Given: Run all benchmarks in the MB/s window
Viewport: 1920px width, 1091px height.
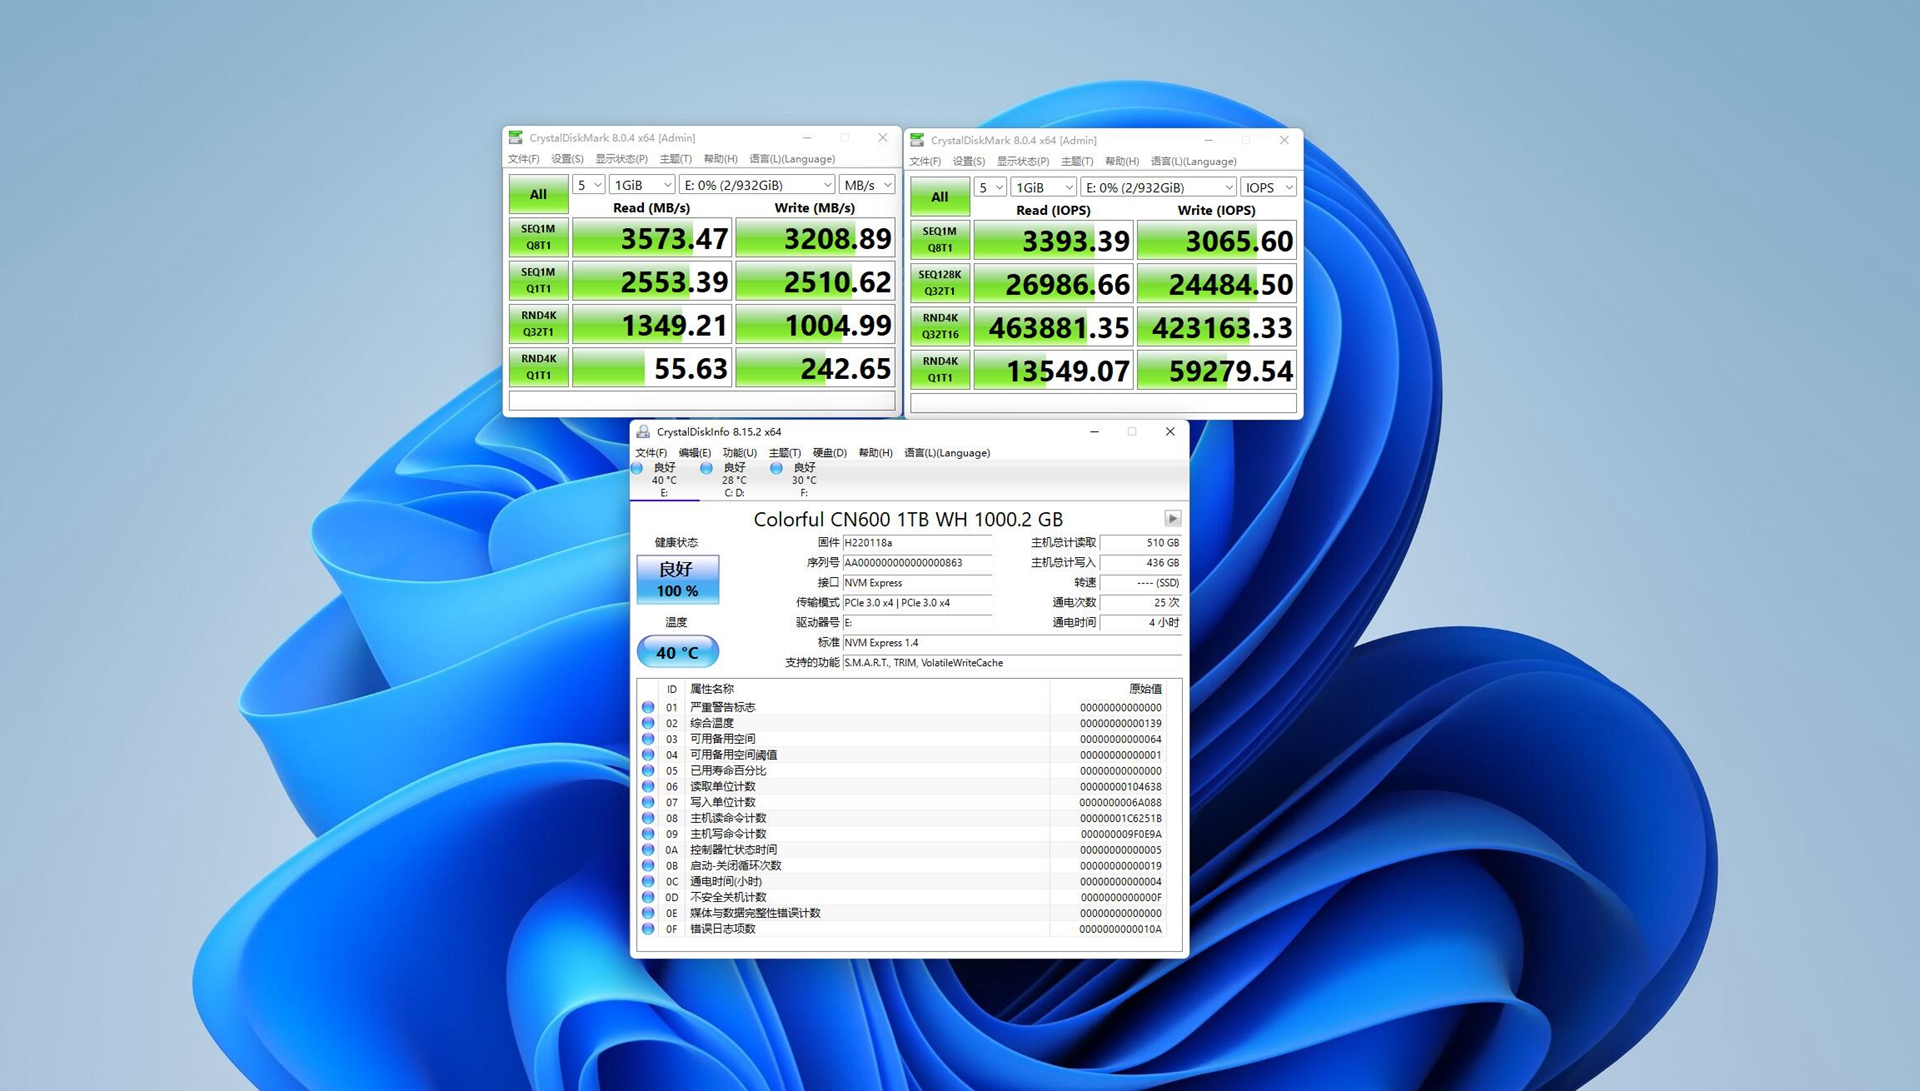Looking at the screenshot, I should [538, 194].
